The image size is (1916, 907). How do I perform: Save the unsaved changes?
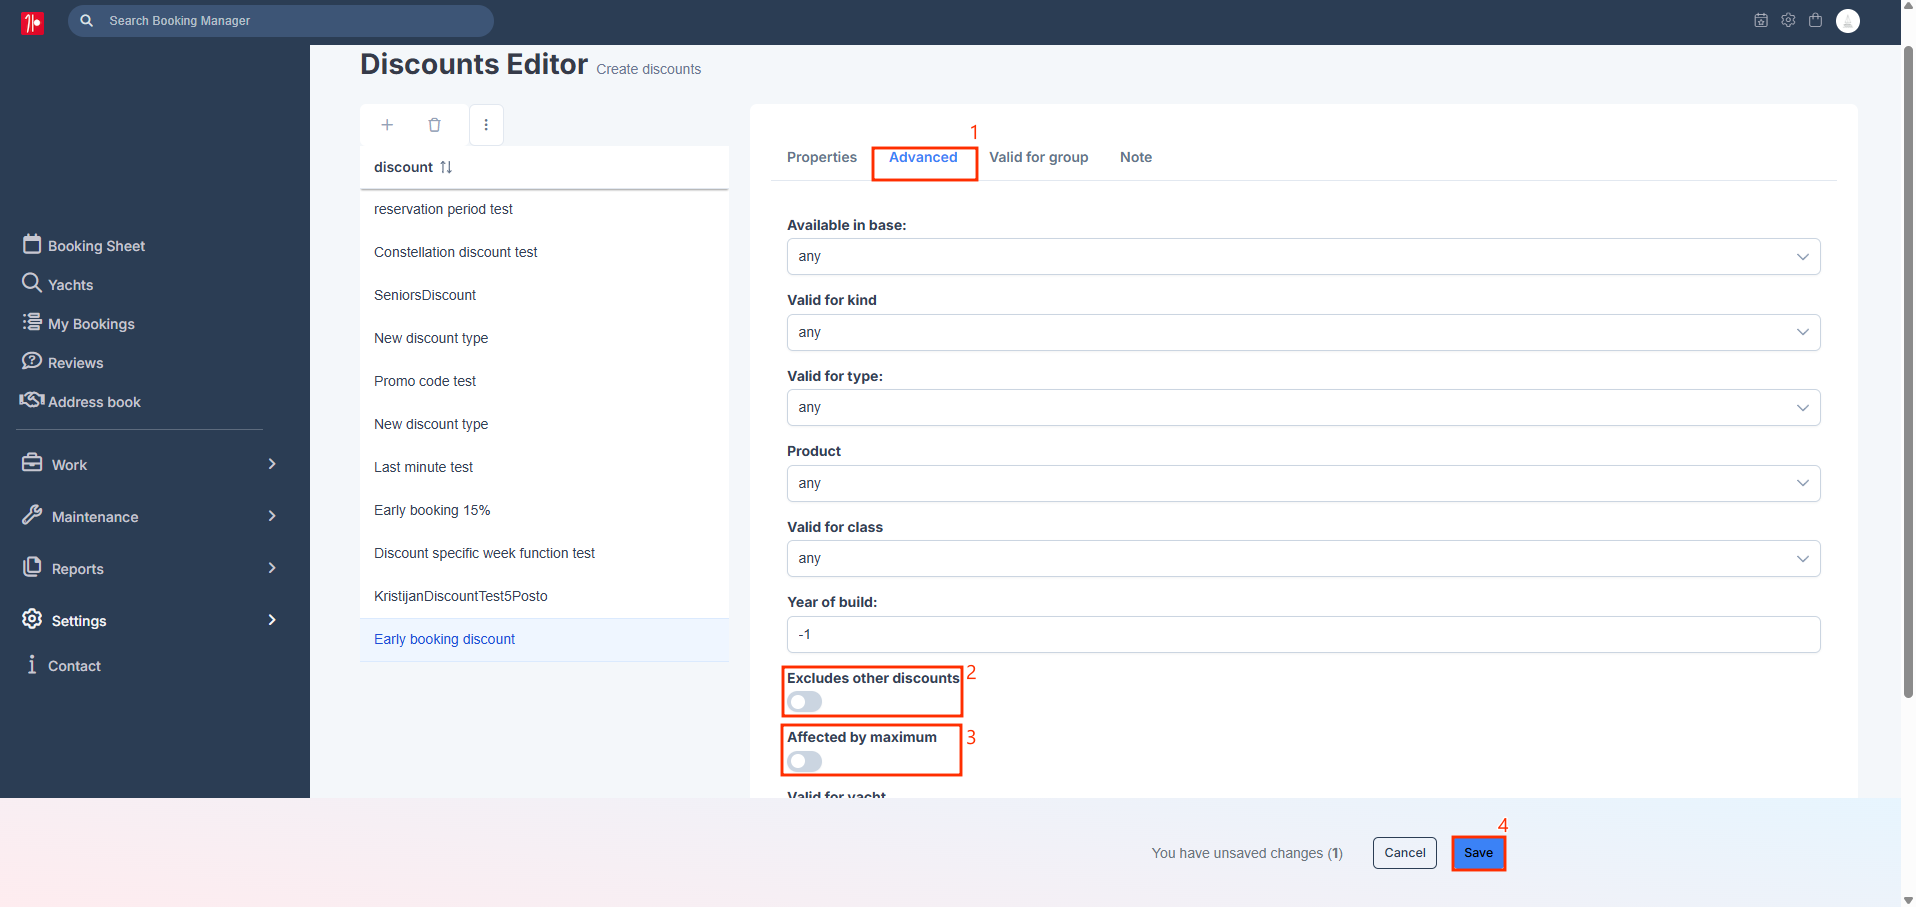click(1478, 853)
